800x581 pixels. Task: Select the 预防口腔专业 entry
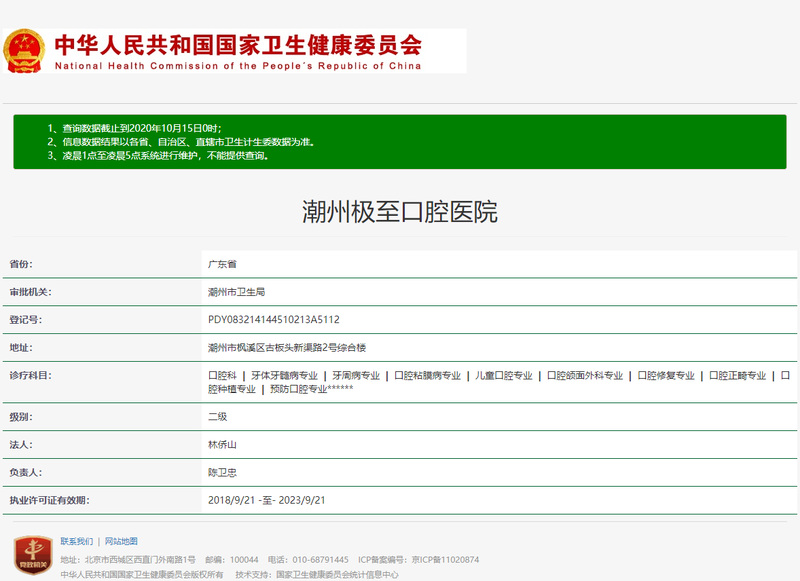click(x=298, y=389)
